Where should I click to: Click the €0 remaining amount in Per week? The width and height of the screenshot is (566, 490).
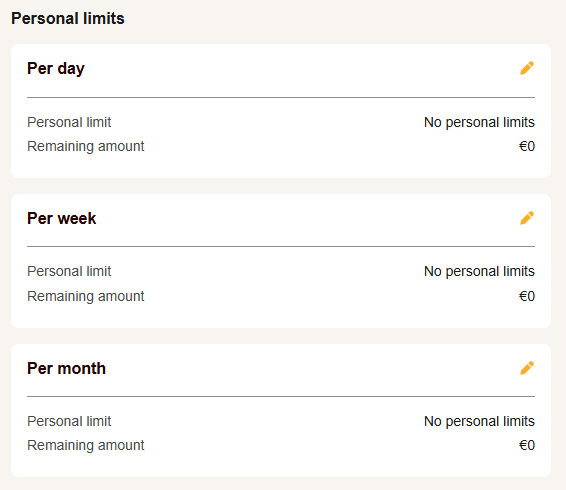pos(527,296)
